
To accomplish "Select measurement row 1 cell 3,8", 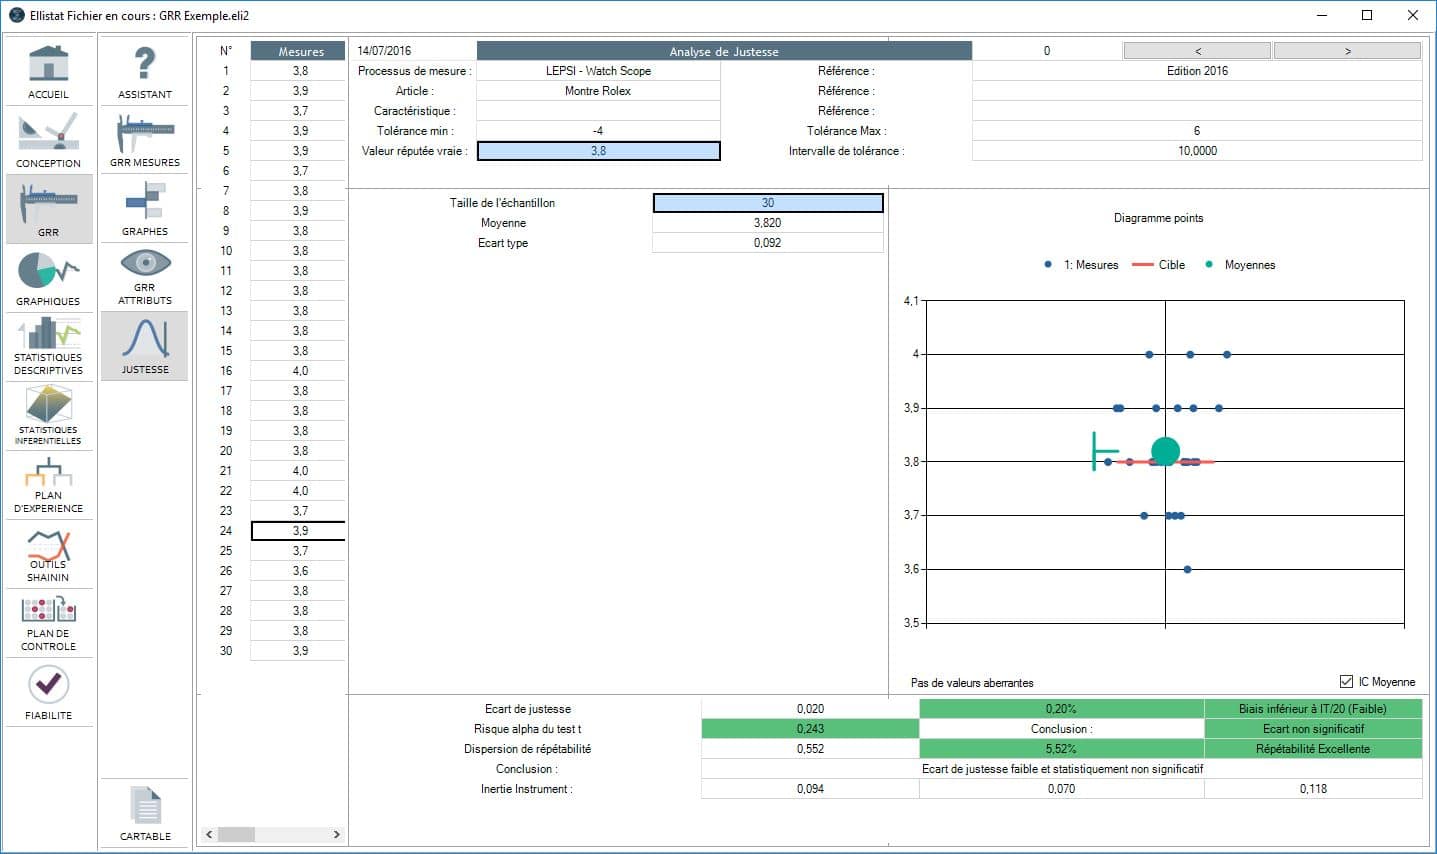I will point(298,71).
